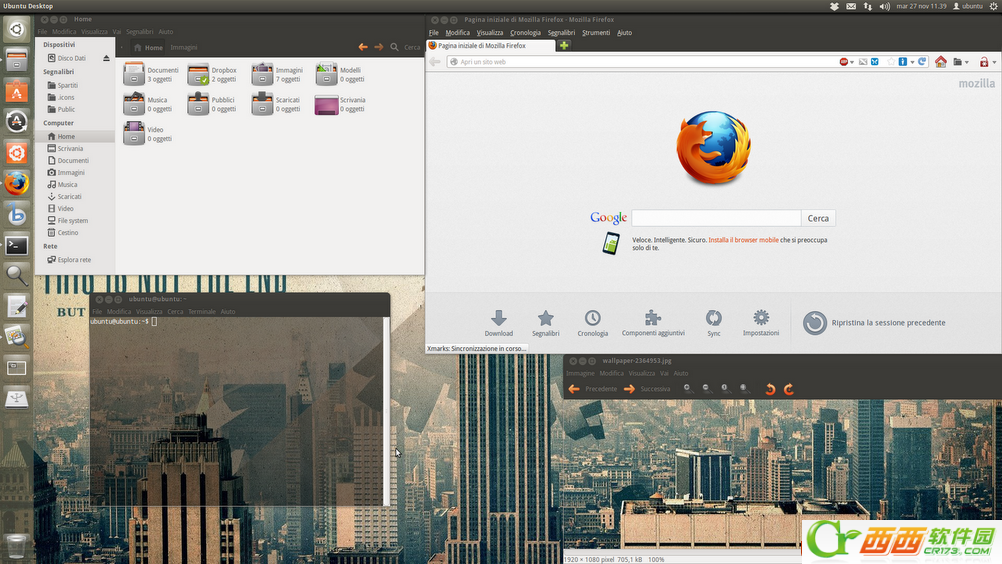The width and height of the screenshot is (1002, 564).
Task: Open the volume indicator in top panel
Action: click(884, 6)
